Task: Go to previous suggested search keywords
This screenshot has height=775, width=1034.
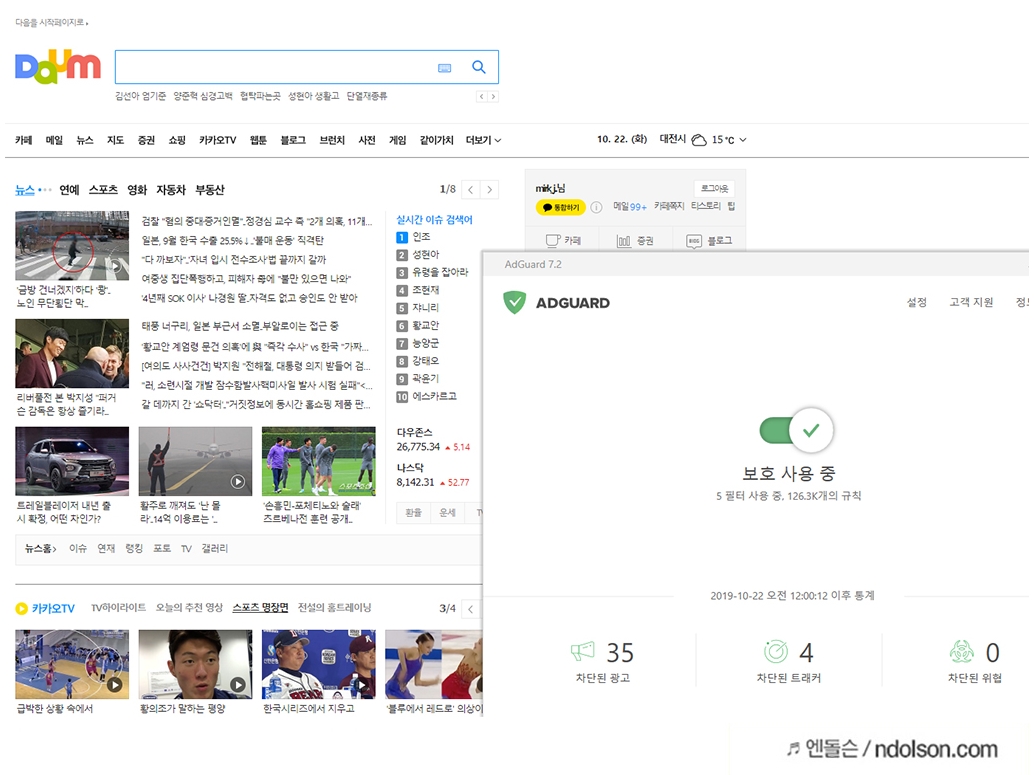Action: pos(481,97)
